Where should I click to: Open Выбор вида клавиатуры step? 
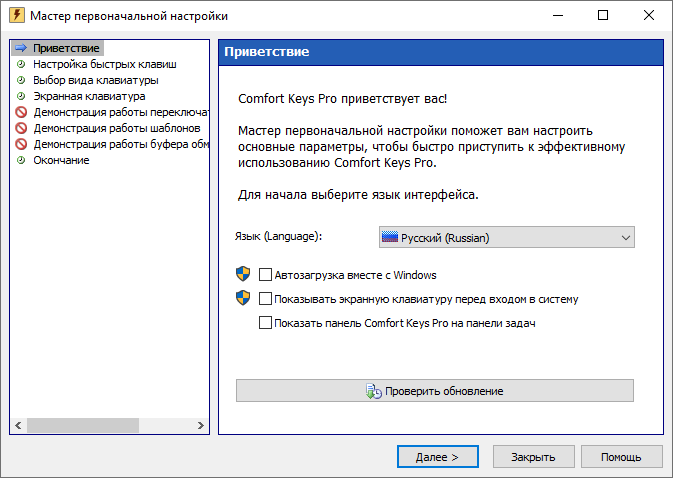click(96, 80)
